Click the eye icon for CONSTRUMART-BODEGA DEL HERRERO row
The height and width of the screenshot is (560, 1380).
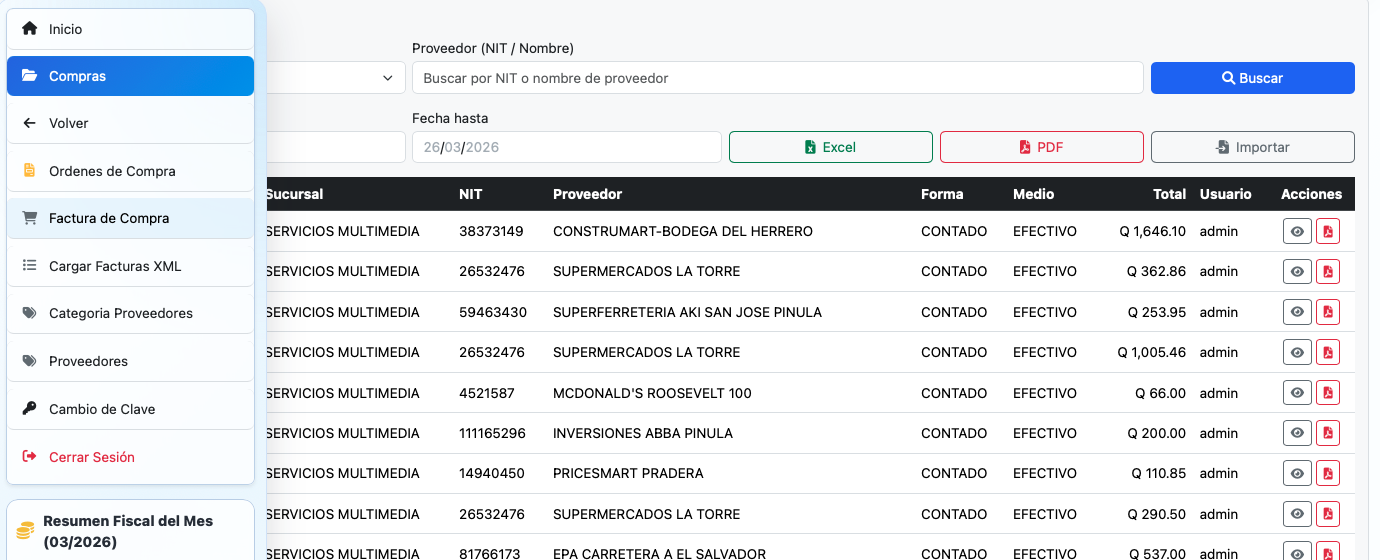point(1297,231)
